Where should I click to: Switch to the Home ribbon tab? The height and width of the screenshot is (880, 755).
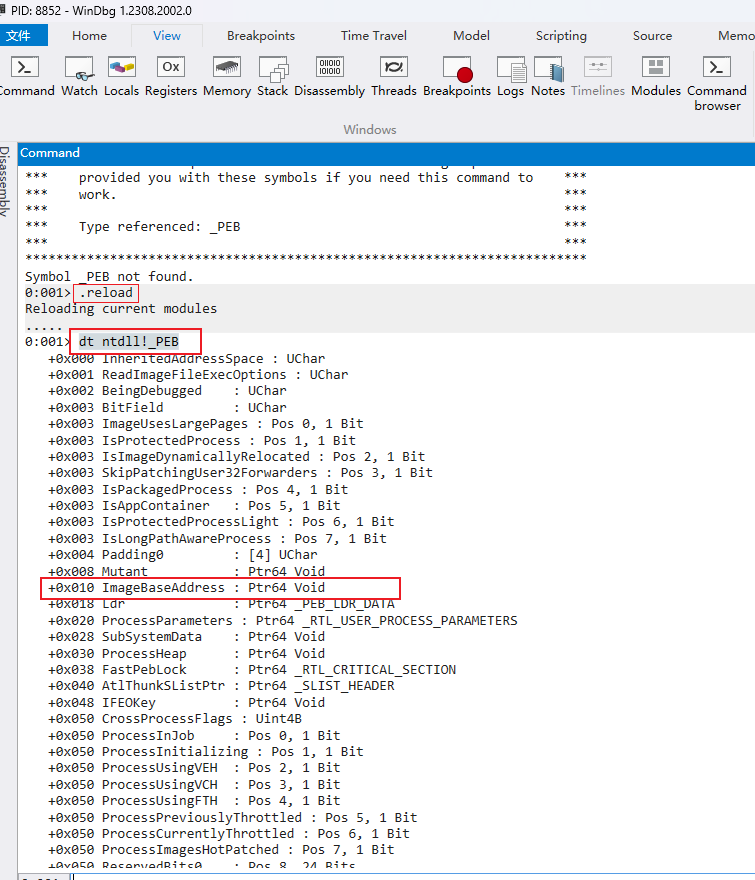coord(89,35)
